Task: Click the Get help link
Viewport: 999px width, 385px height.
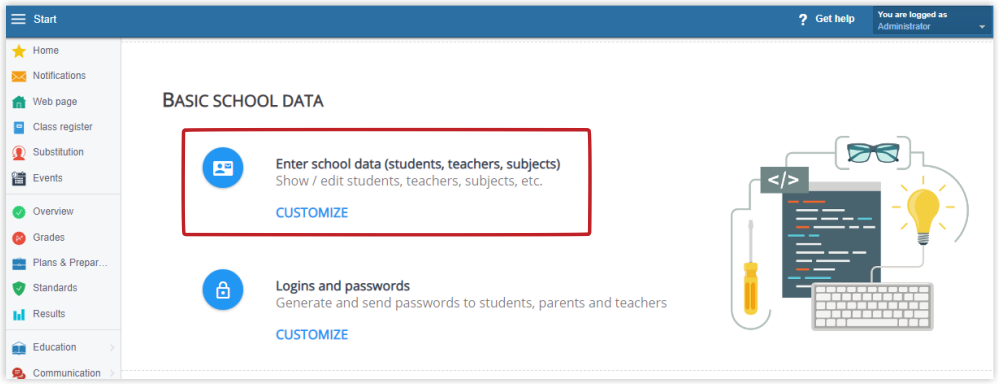Action: 827,19
